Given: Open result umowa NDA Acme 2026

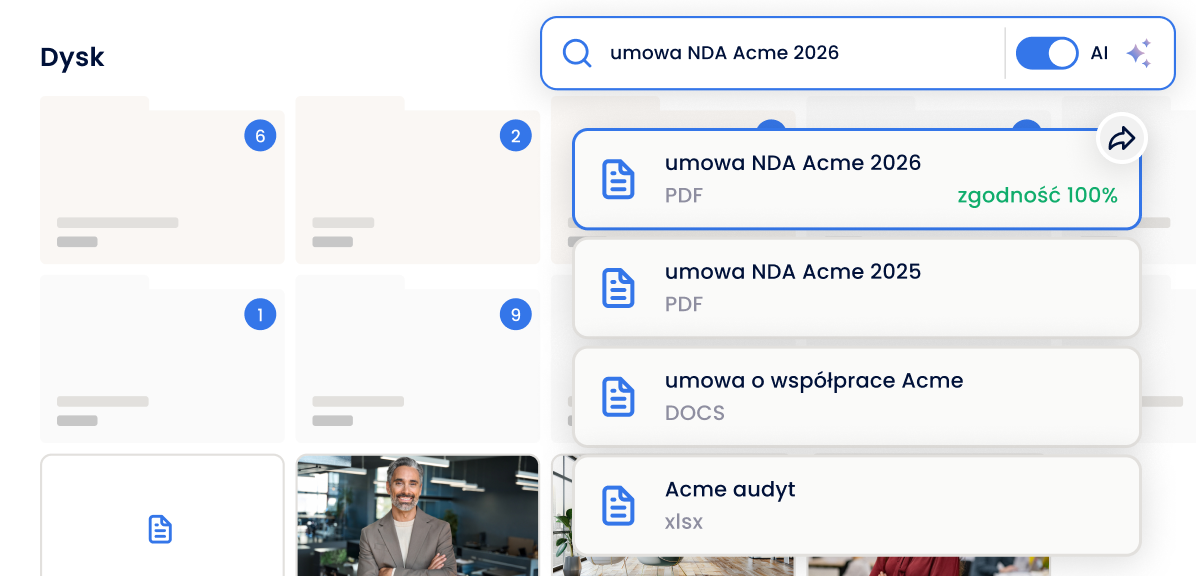Looking at the screenshot, I should coord(857,179).
